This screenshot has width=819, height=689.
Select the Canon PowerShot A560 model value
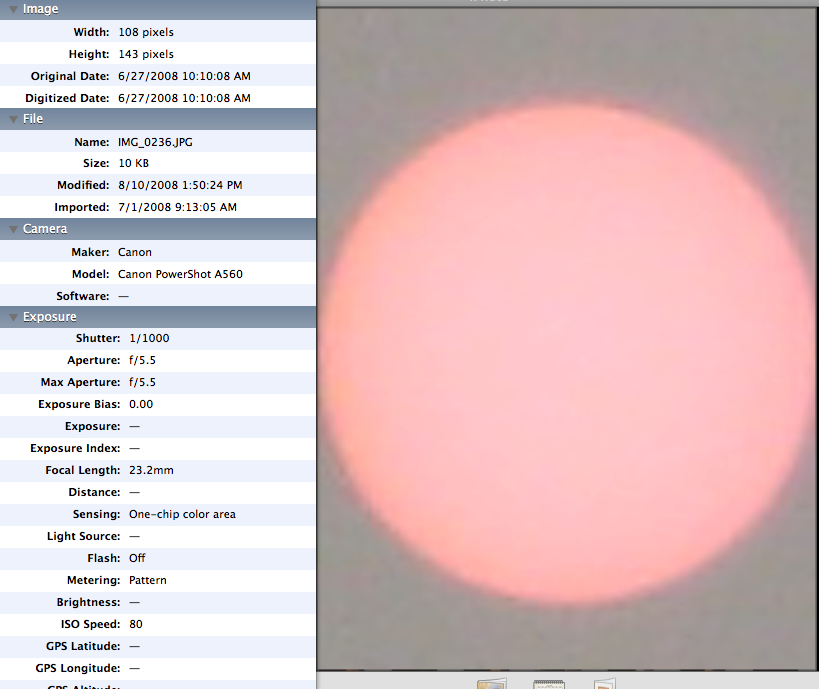point(180,274)
